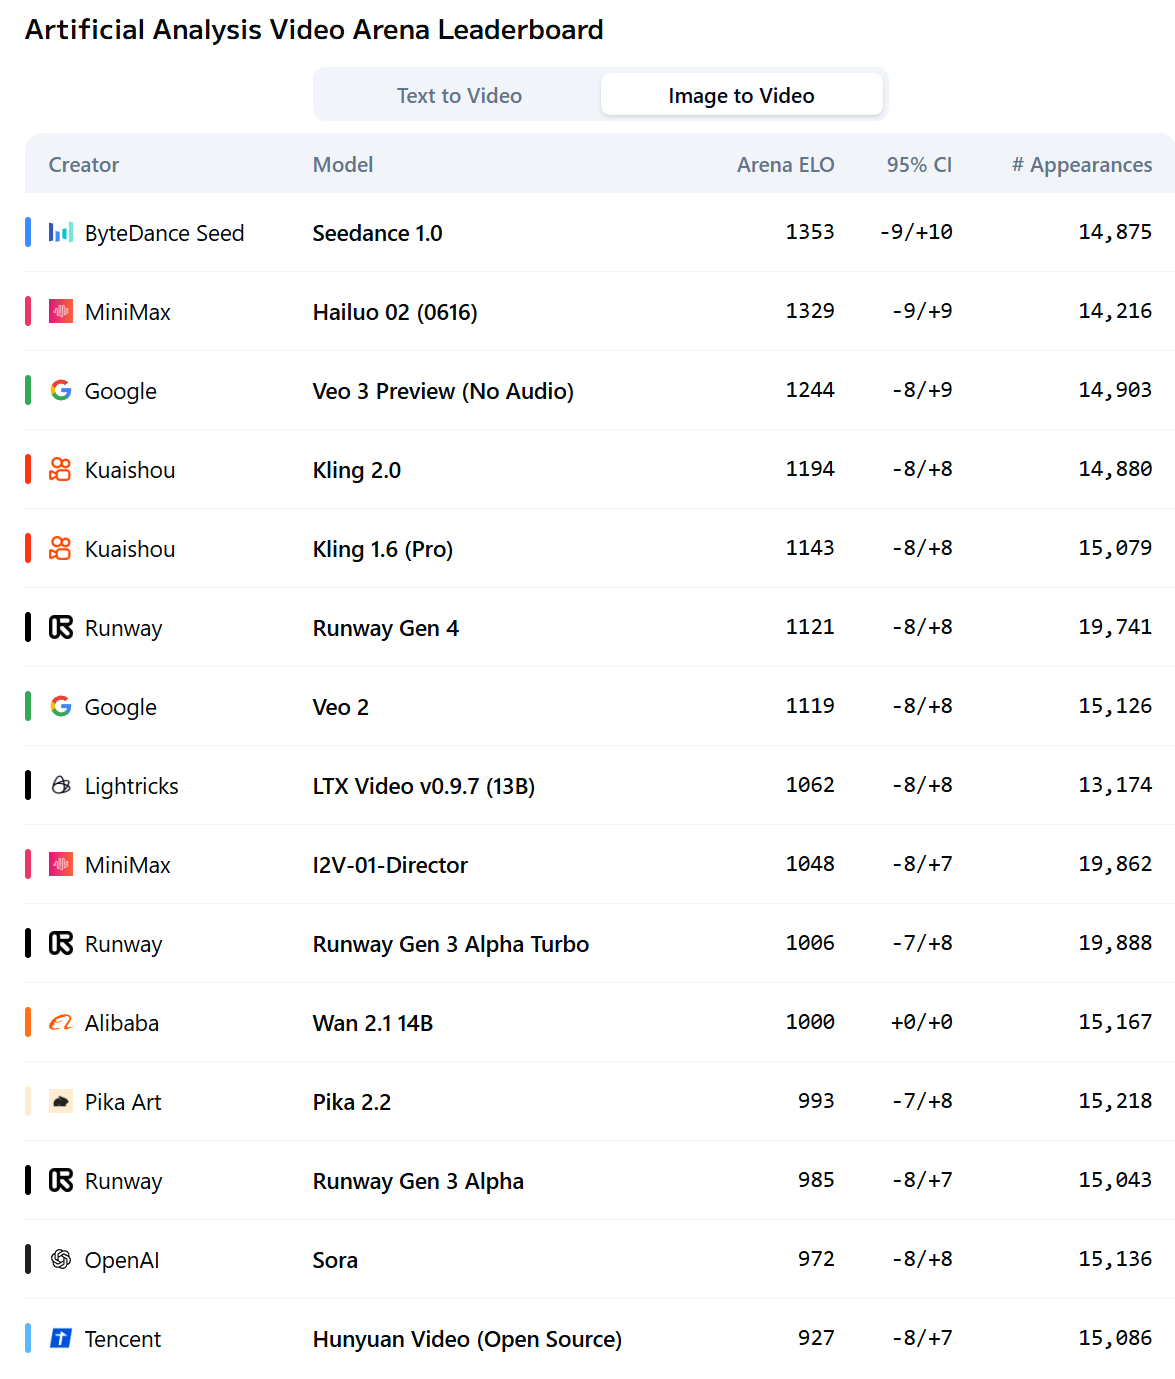Click Veo 3 Preview (No Audio) model name
The width and height of the screenshot is (1175, 1379).
click(443, 391)
